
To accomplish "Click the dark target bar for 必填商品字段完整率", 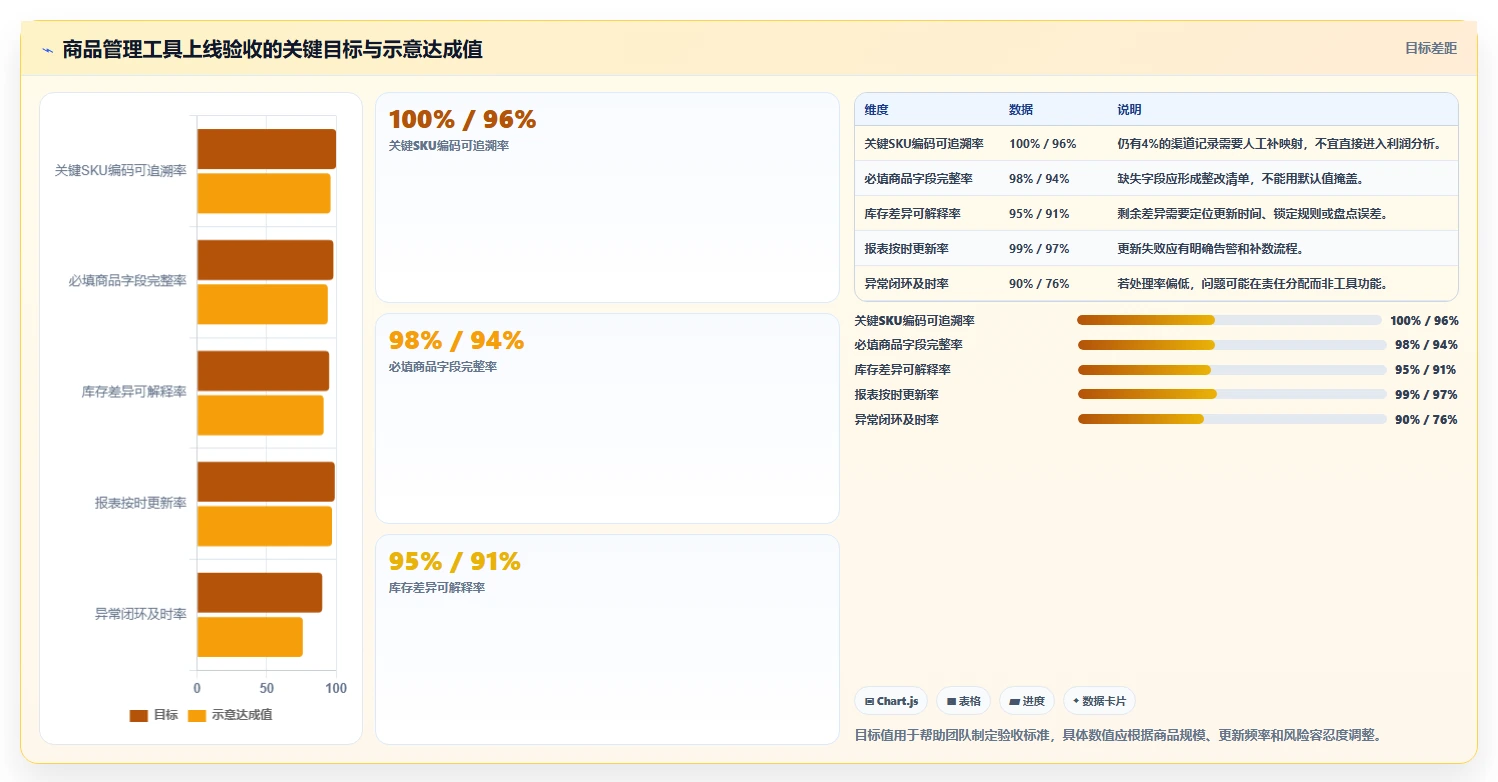I will pyautogui.click(x=265, y=260).
